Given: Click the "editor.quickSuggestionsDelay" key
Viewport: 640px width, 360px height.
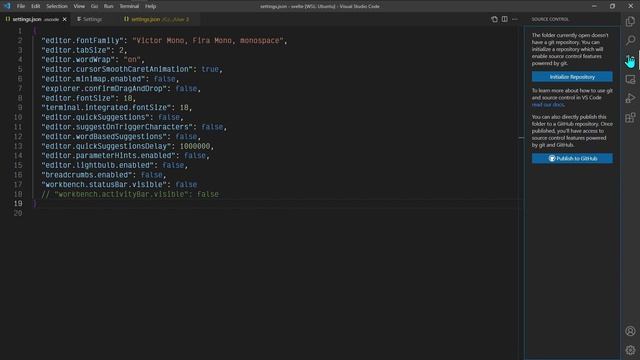Looking at the screenshot, I should click(x=106, y=146).
